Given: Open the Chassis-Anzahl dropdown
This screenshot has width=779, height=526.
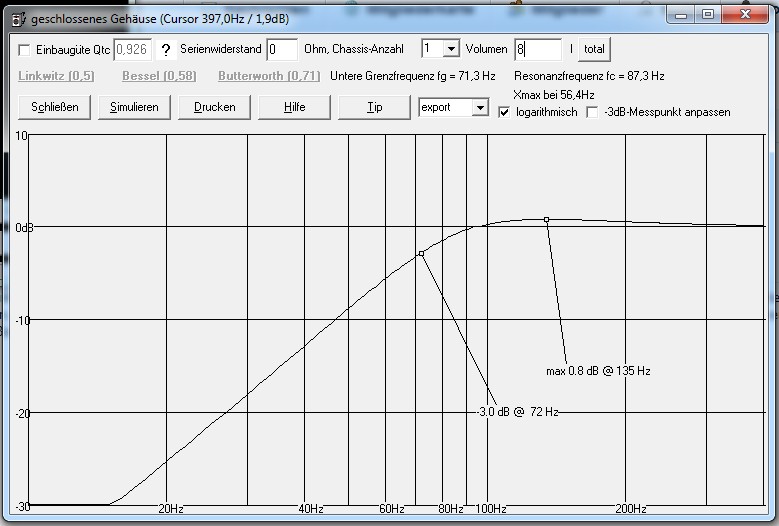Looking at the screenshot, I should pos(450,49).
